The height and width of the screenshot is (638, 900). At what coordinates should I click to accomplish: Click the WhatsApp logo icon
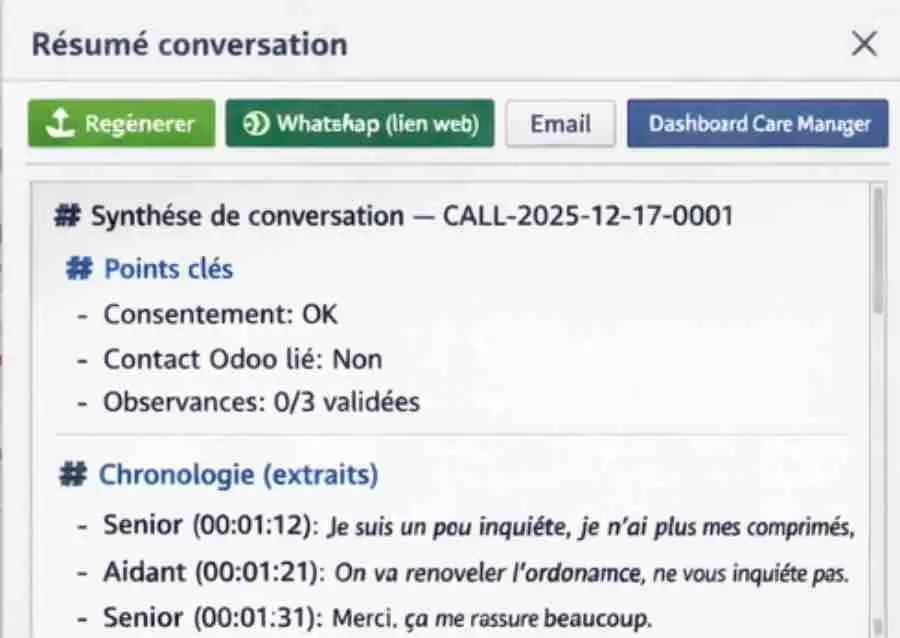256,124
